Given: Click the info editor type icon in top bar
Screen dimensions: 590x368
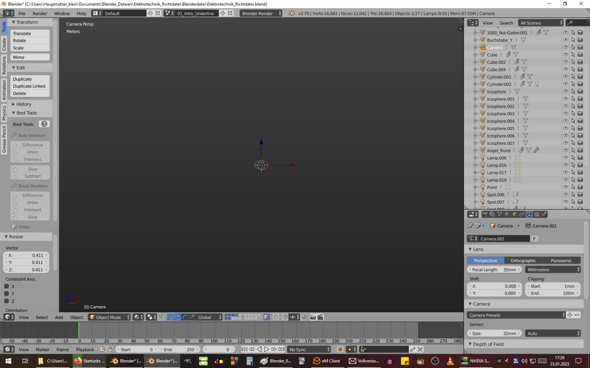Looking at the screenshot, I should (8, 13).
